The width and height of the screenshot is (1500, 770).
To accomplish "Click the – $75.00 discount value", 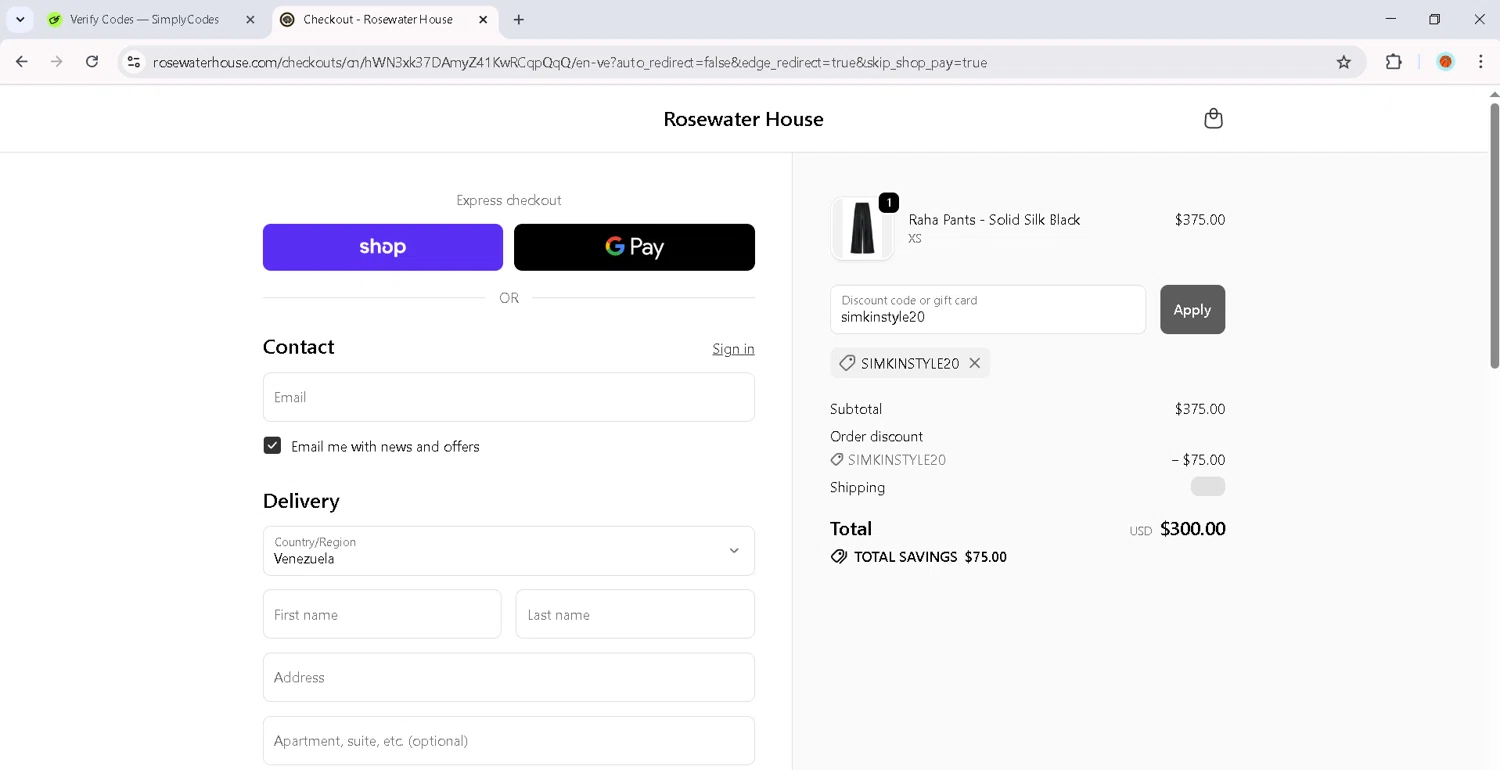I will point(1198,460).
